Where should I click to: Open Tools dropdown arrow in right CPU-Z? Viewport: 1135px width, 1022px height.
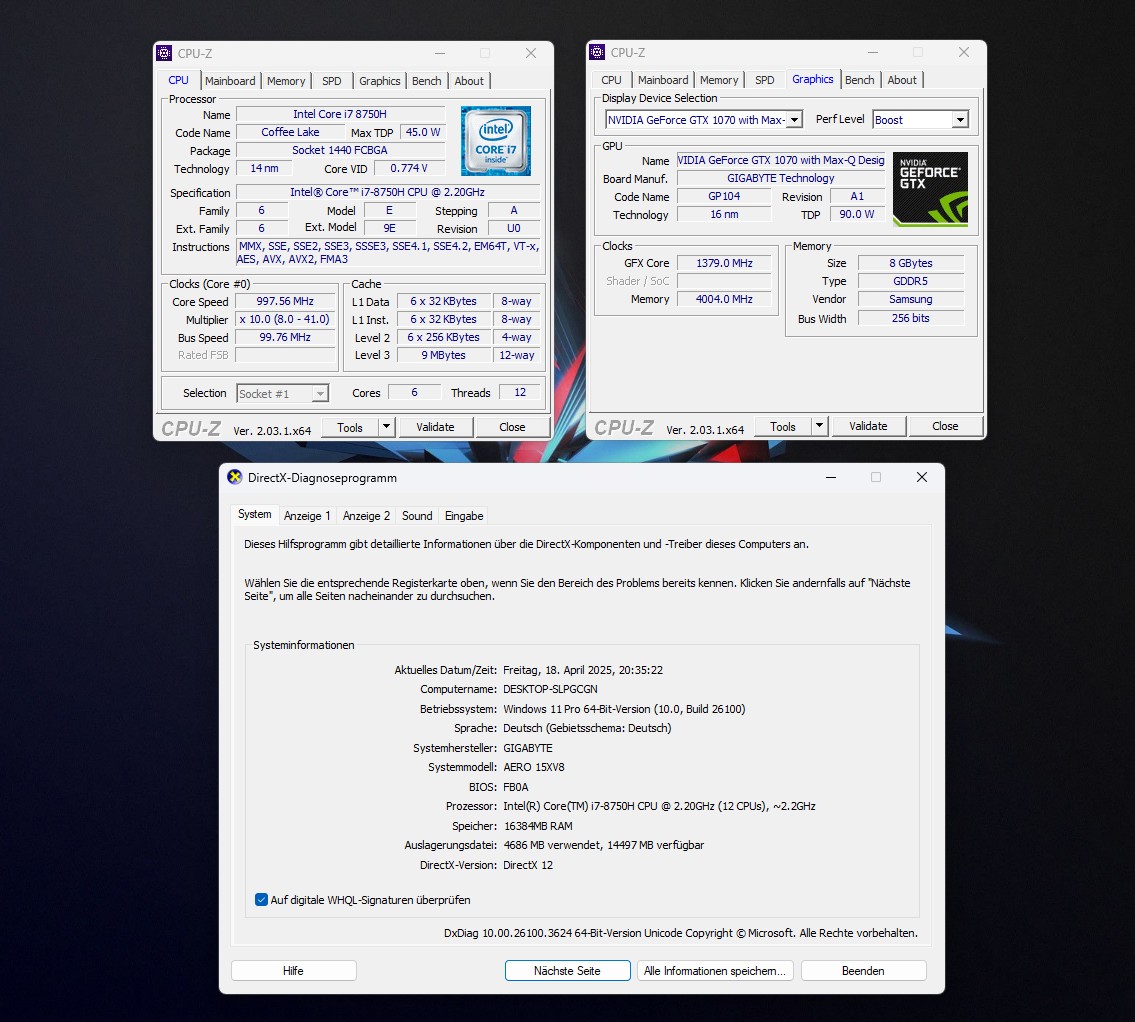coord(819,426)
